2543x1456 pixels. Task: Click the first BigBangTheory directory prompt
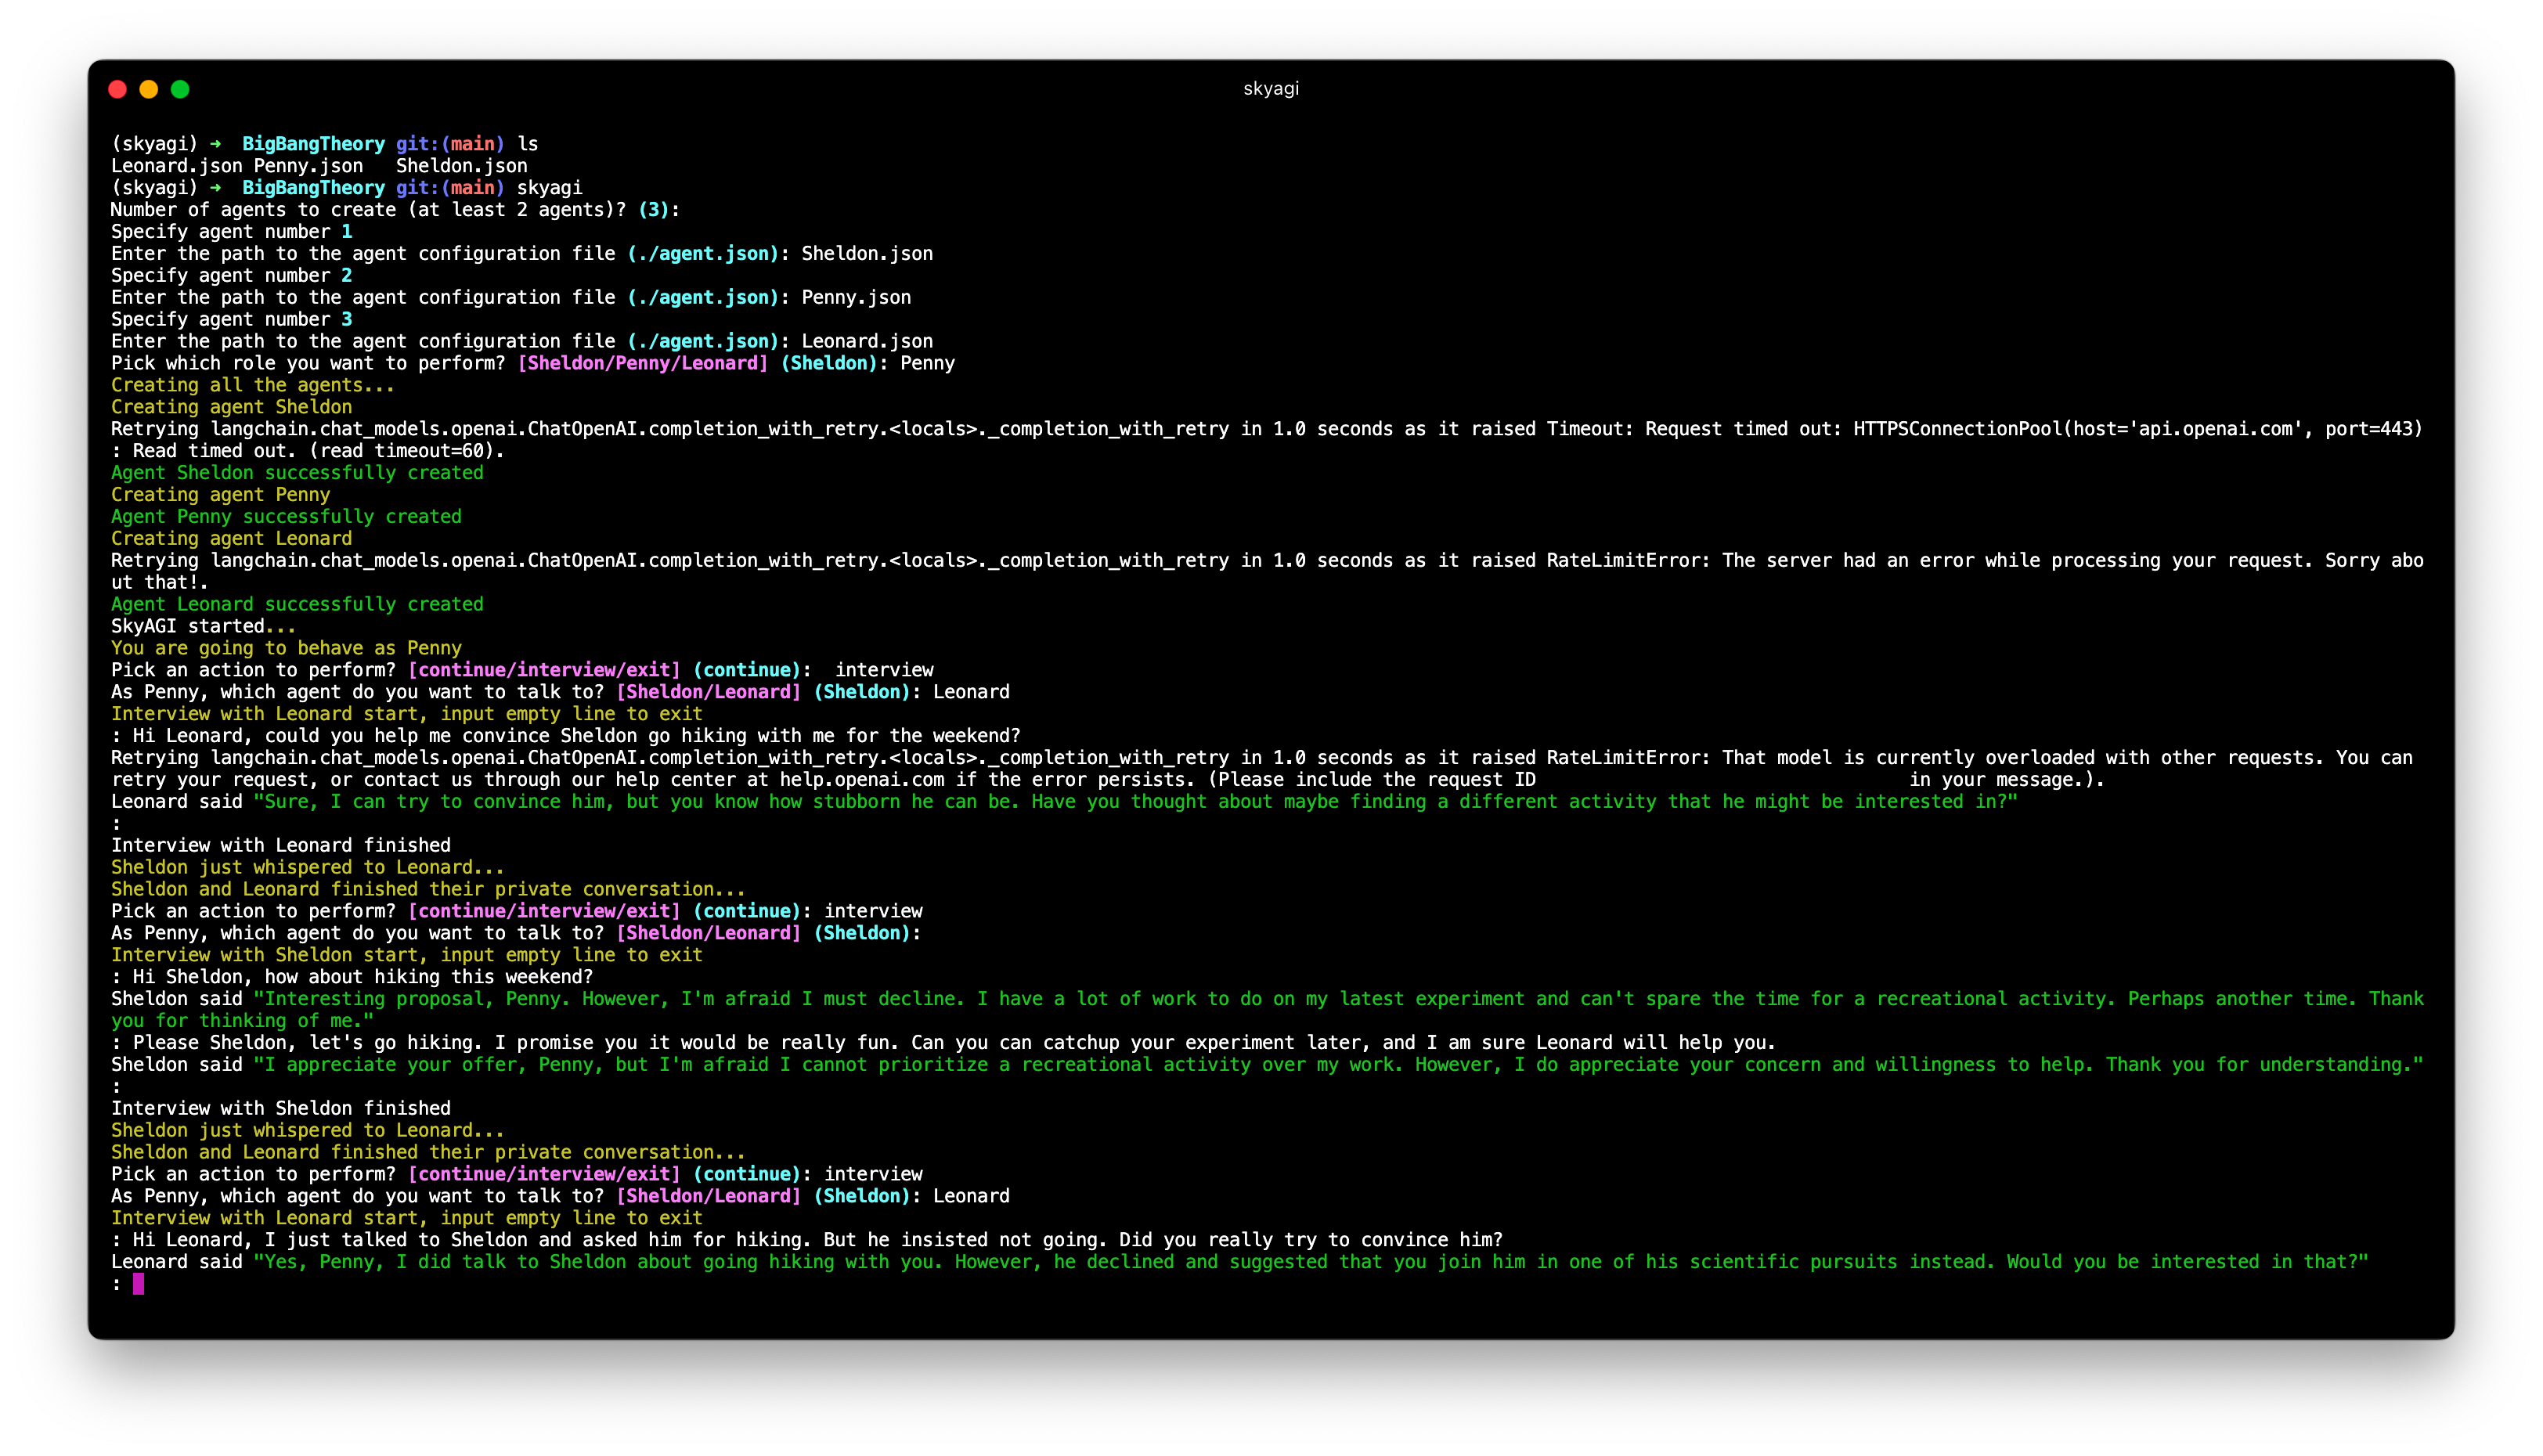313,144
